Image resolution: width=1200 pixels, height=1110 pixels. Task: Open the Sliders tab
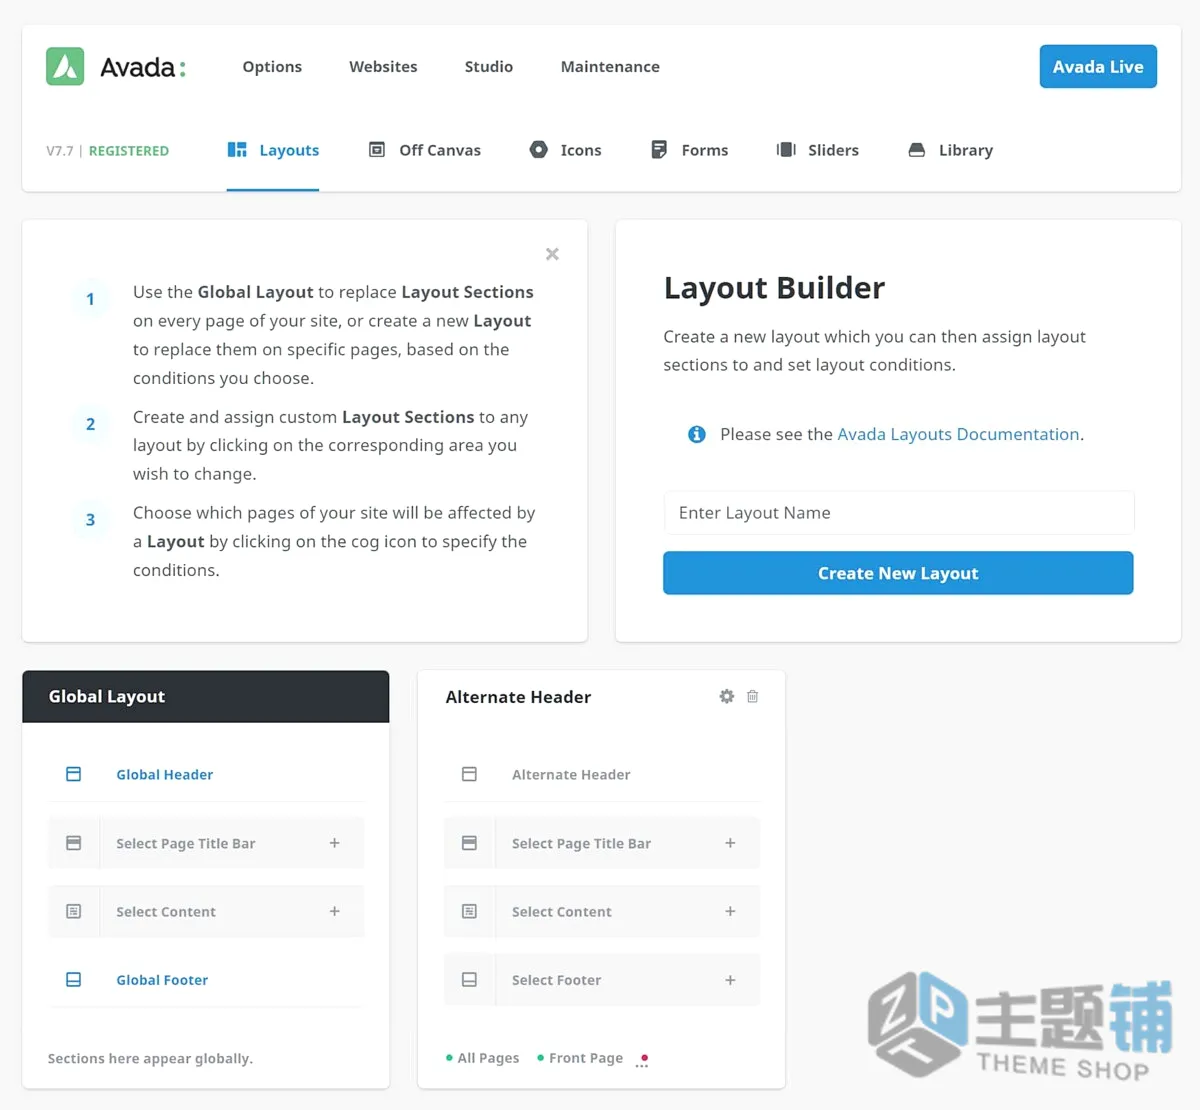[818, 150]
